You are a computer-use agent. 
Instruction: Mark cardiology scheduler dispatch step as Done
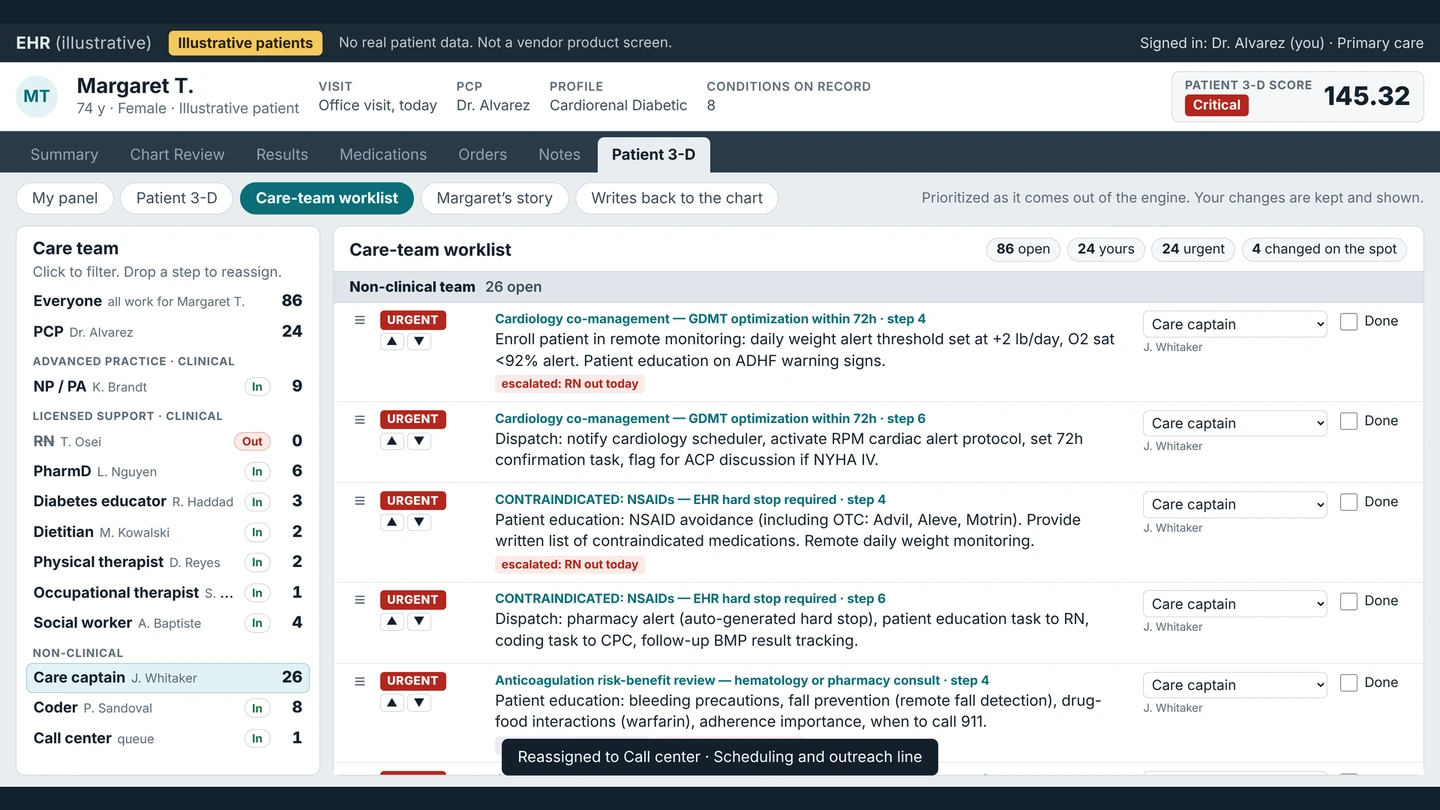(x=1349, y=421)
